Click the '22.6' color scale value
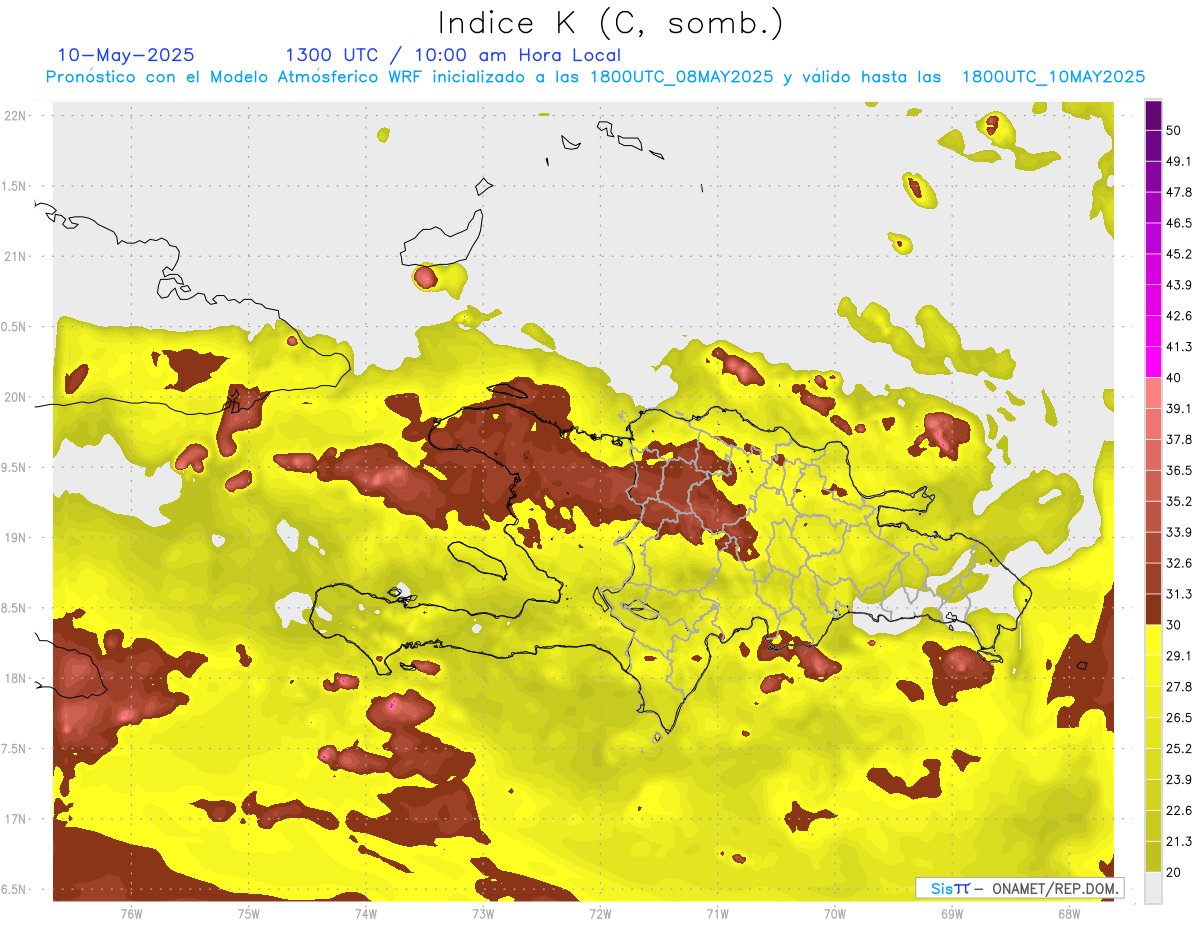Image resolution: width=1200 pixels, height=927 pixels. pos(1179,811)
